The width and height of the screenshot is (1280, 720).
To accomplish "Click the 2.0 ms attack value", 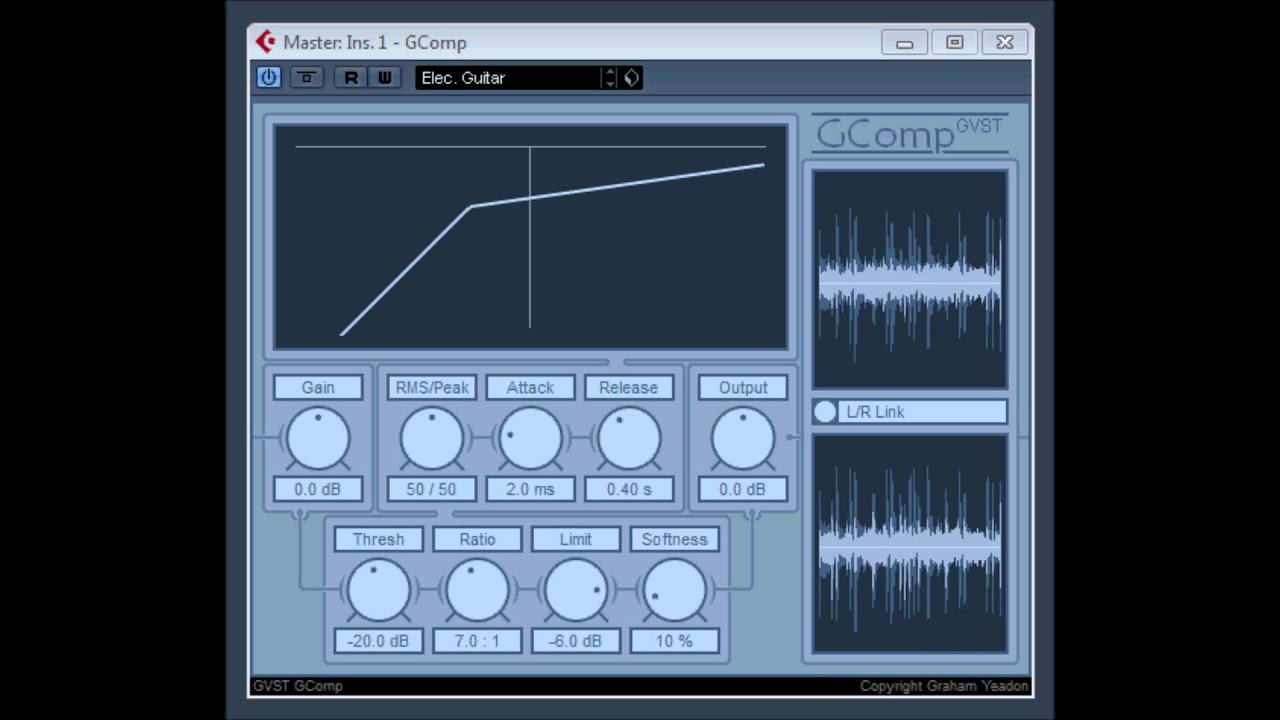I will point(530,489).
